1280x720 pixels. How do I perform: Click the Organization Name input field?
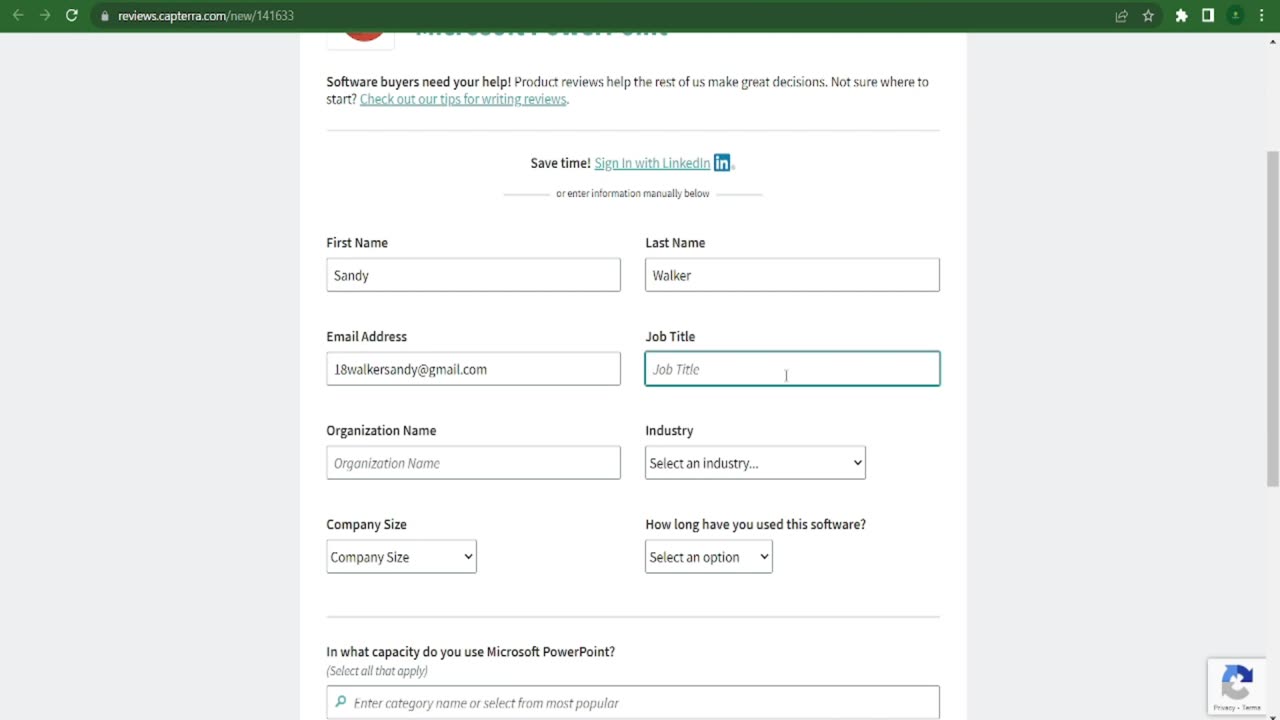[473, 463]
